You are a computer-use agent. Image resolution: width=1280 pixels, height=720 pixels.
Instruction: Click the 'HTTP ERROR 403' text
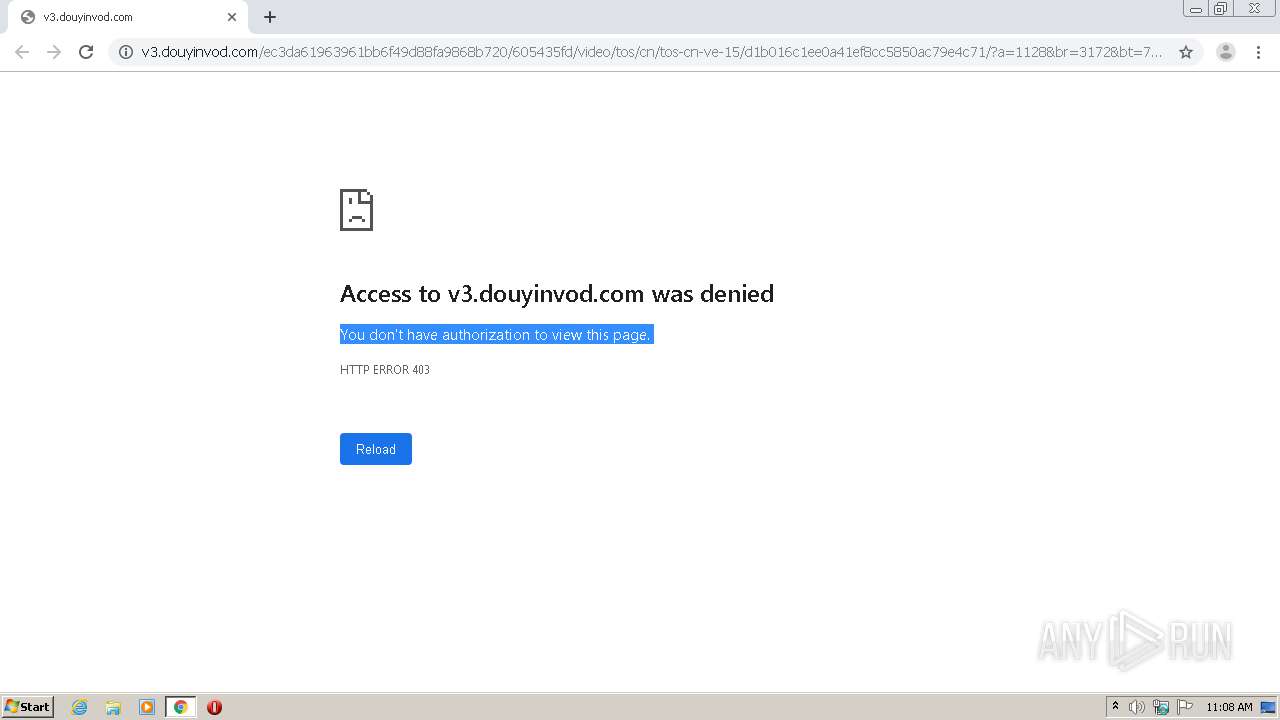click(385, 370)
